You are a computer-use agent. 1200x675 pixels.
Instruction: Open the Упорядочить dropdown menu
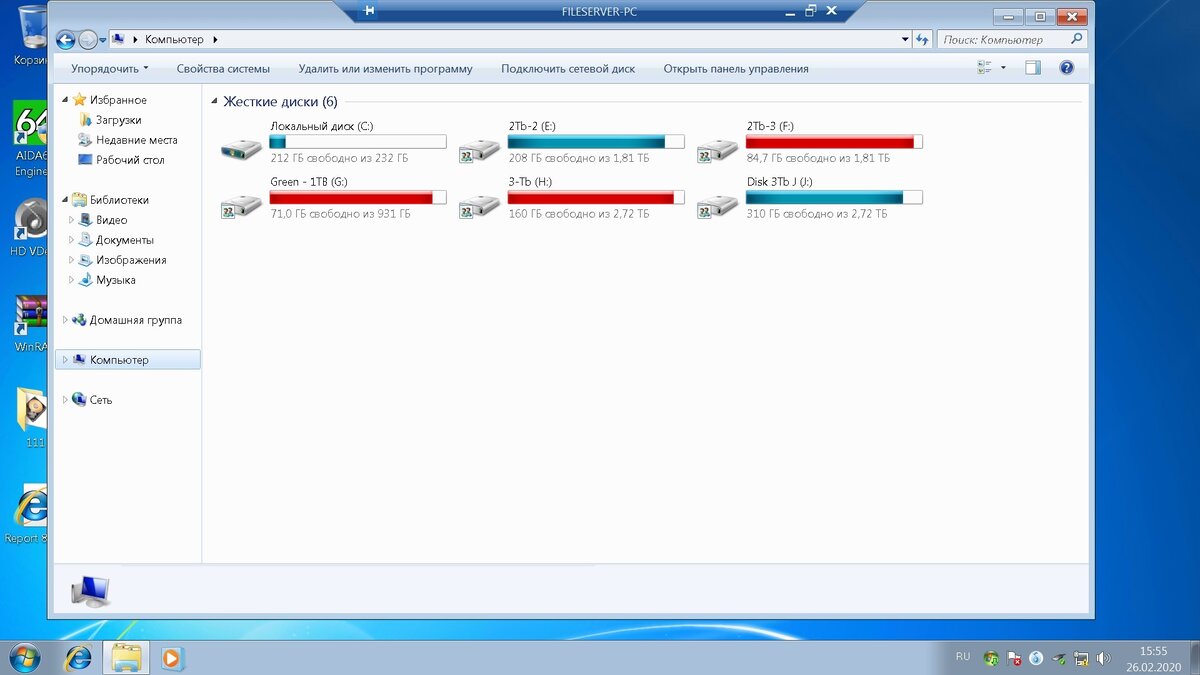[x=109, y=69]
